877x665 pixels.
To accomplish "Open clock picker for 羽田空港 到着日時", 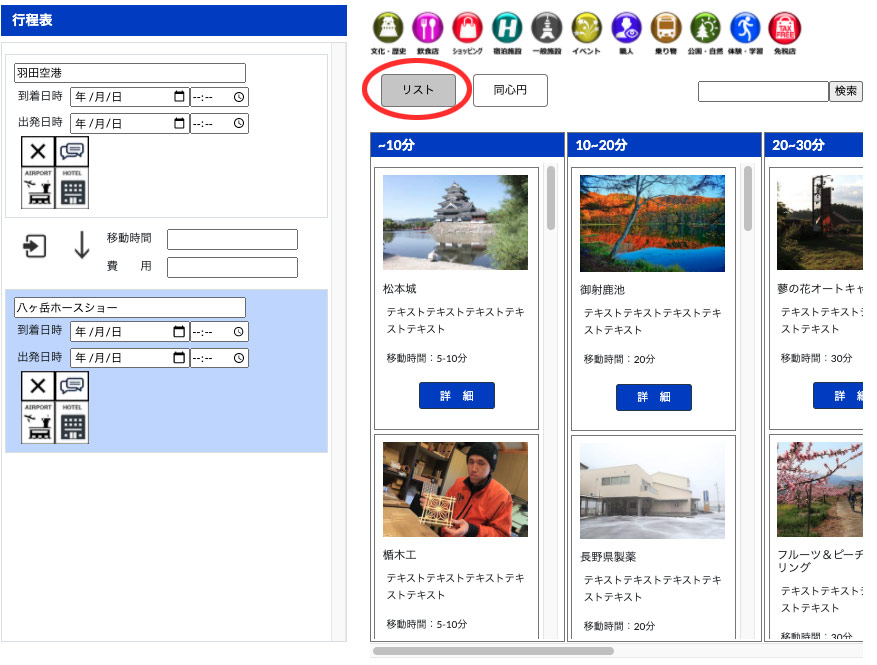I will pos(239,97).
